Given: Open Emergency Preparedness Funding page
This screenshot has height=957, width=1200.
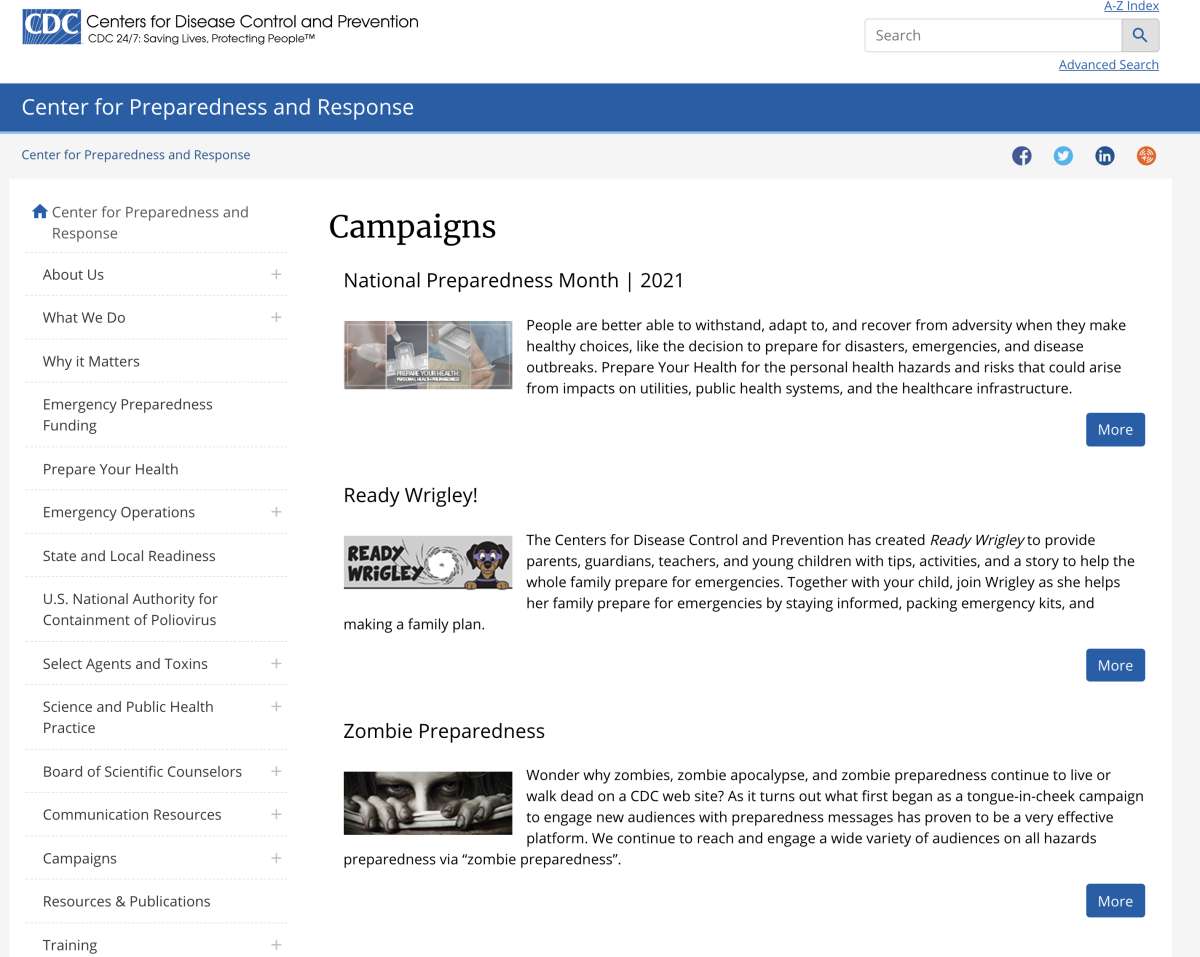Looking at the screenshot, I should (x=128, y=415).
